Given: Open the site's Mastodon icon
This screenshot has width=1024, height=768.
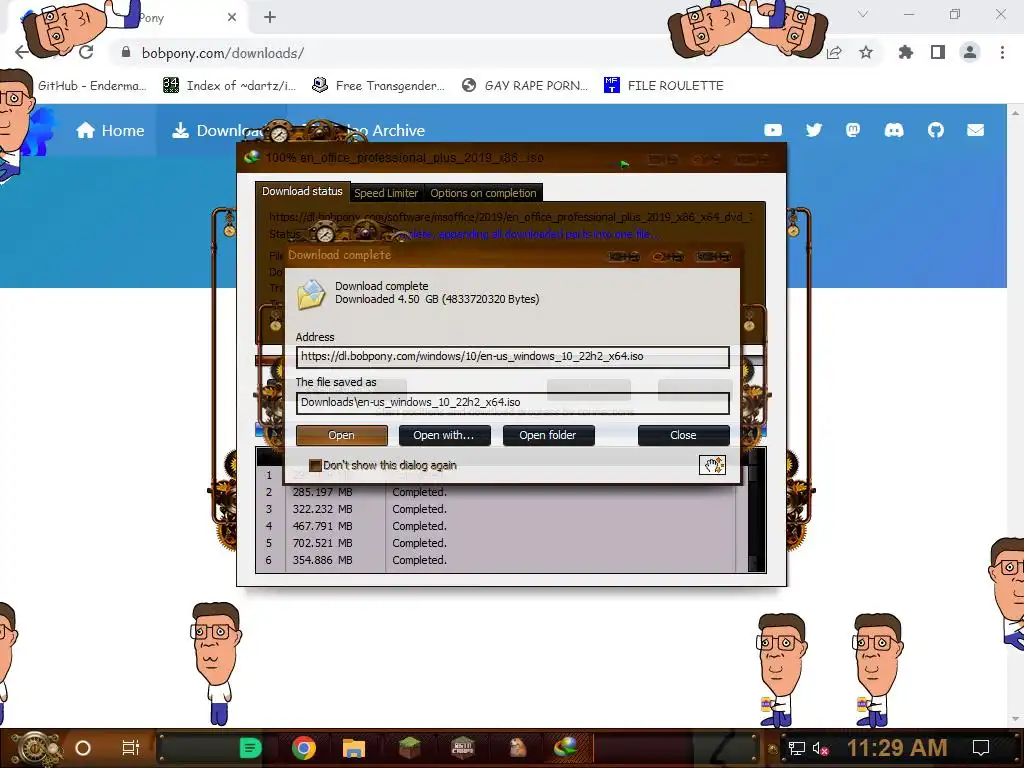Looking at the screenshot, I should click(853, 131).
